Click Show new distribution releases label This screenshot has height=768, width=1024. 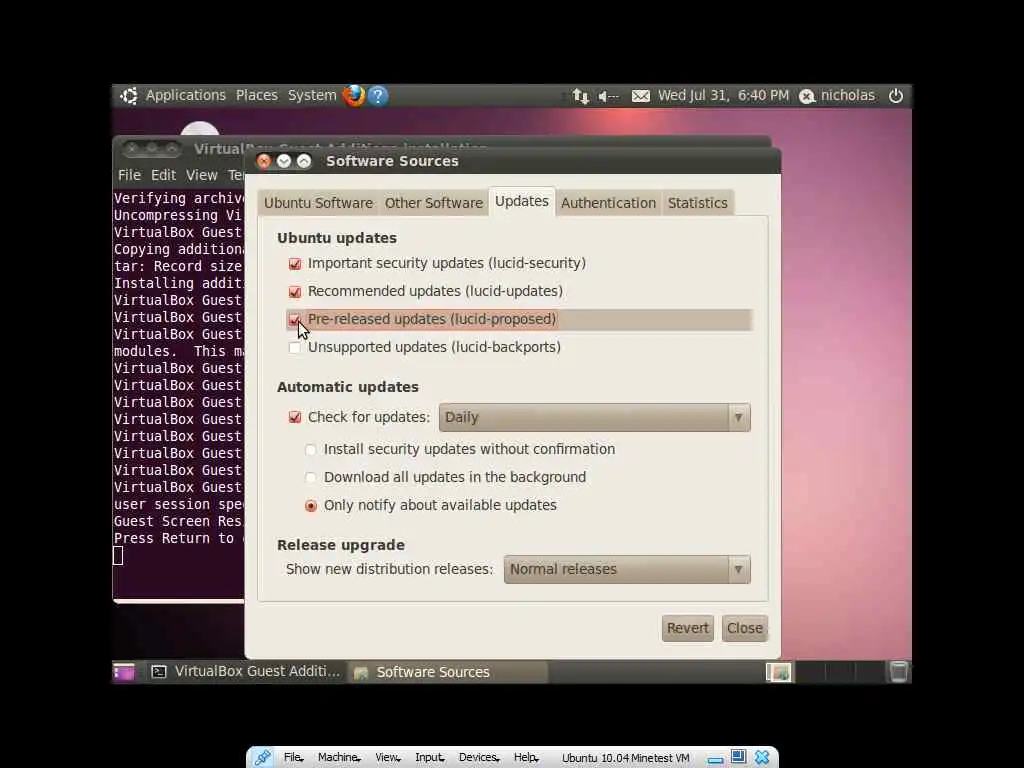coord(389,569)
